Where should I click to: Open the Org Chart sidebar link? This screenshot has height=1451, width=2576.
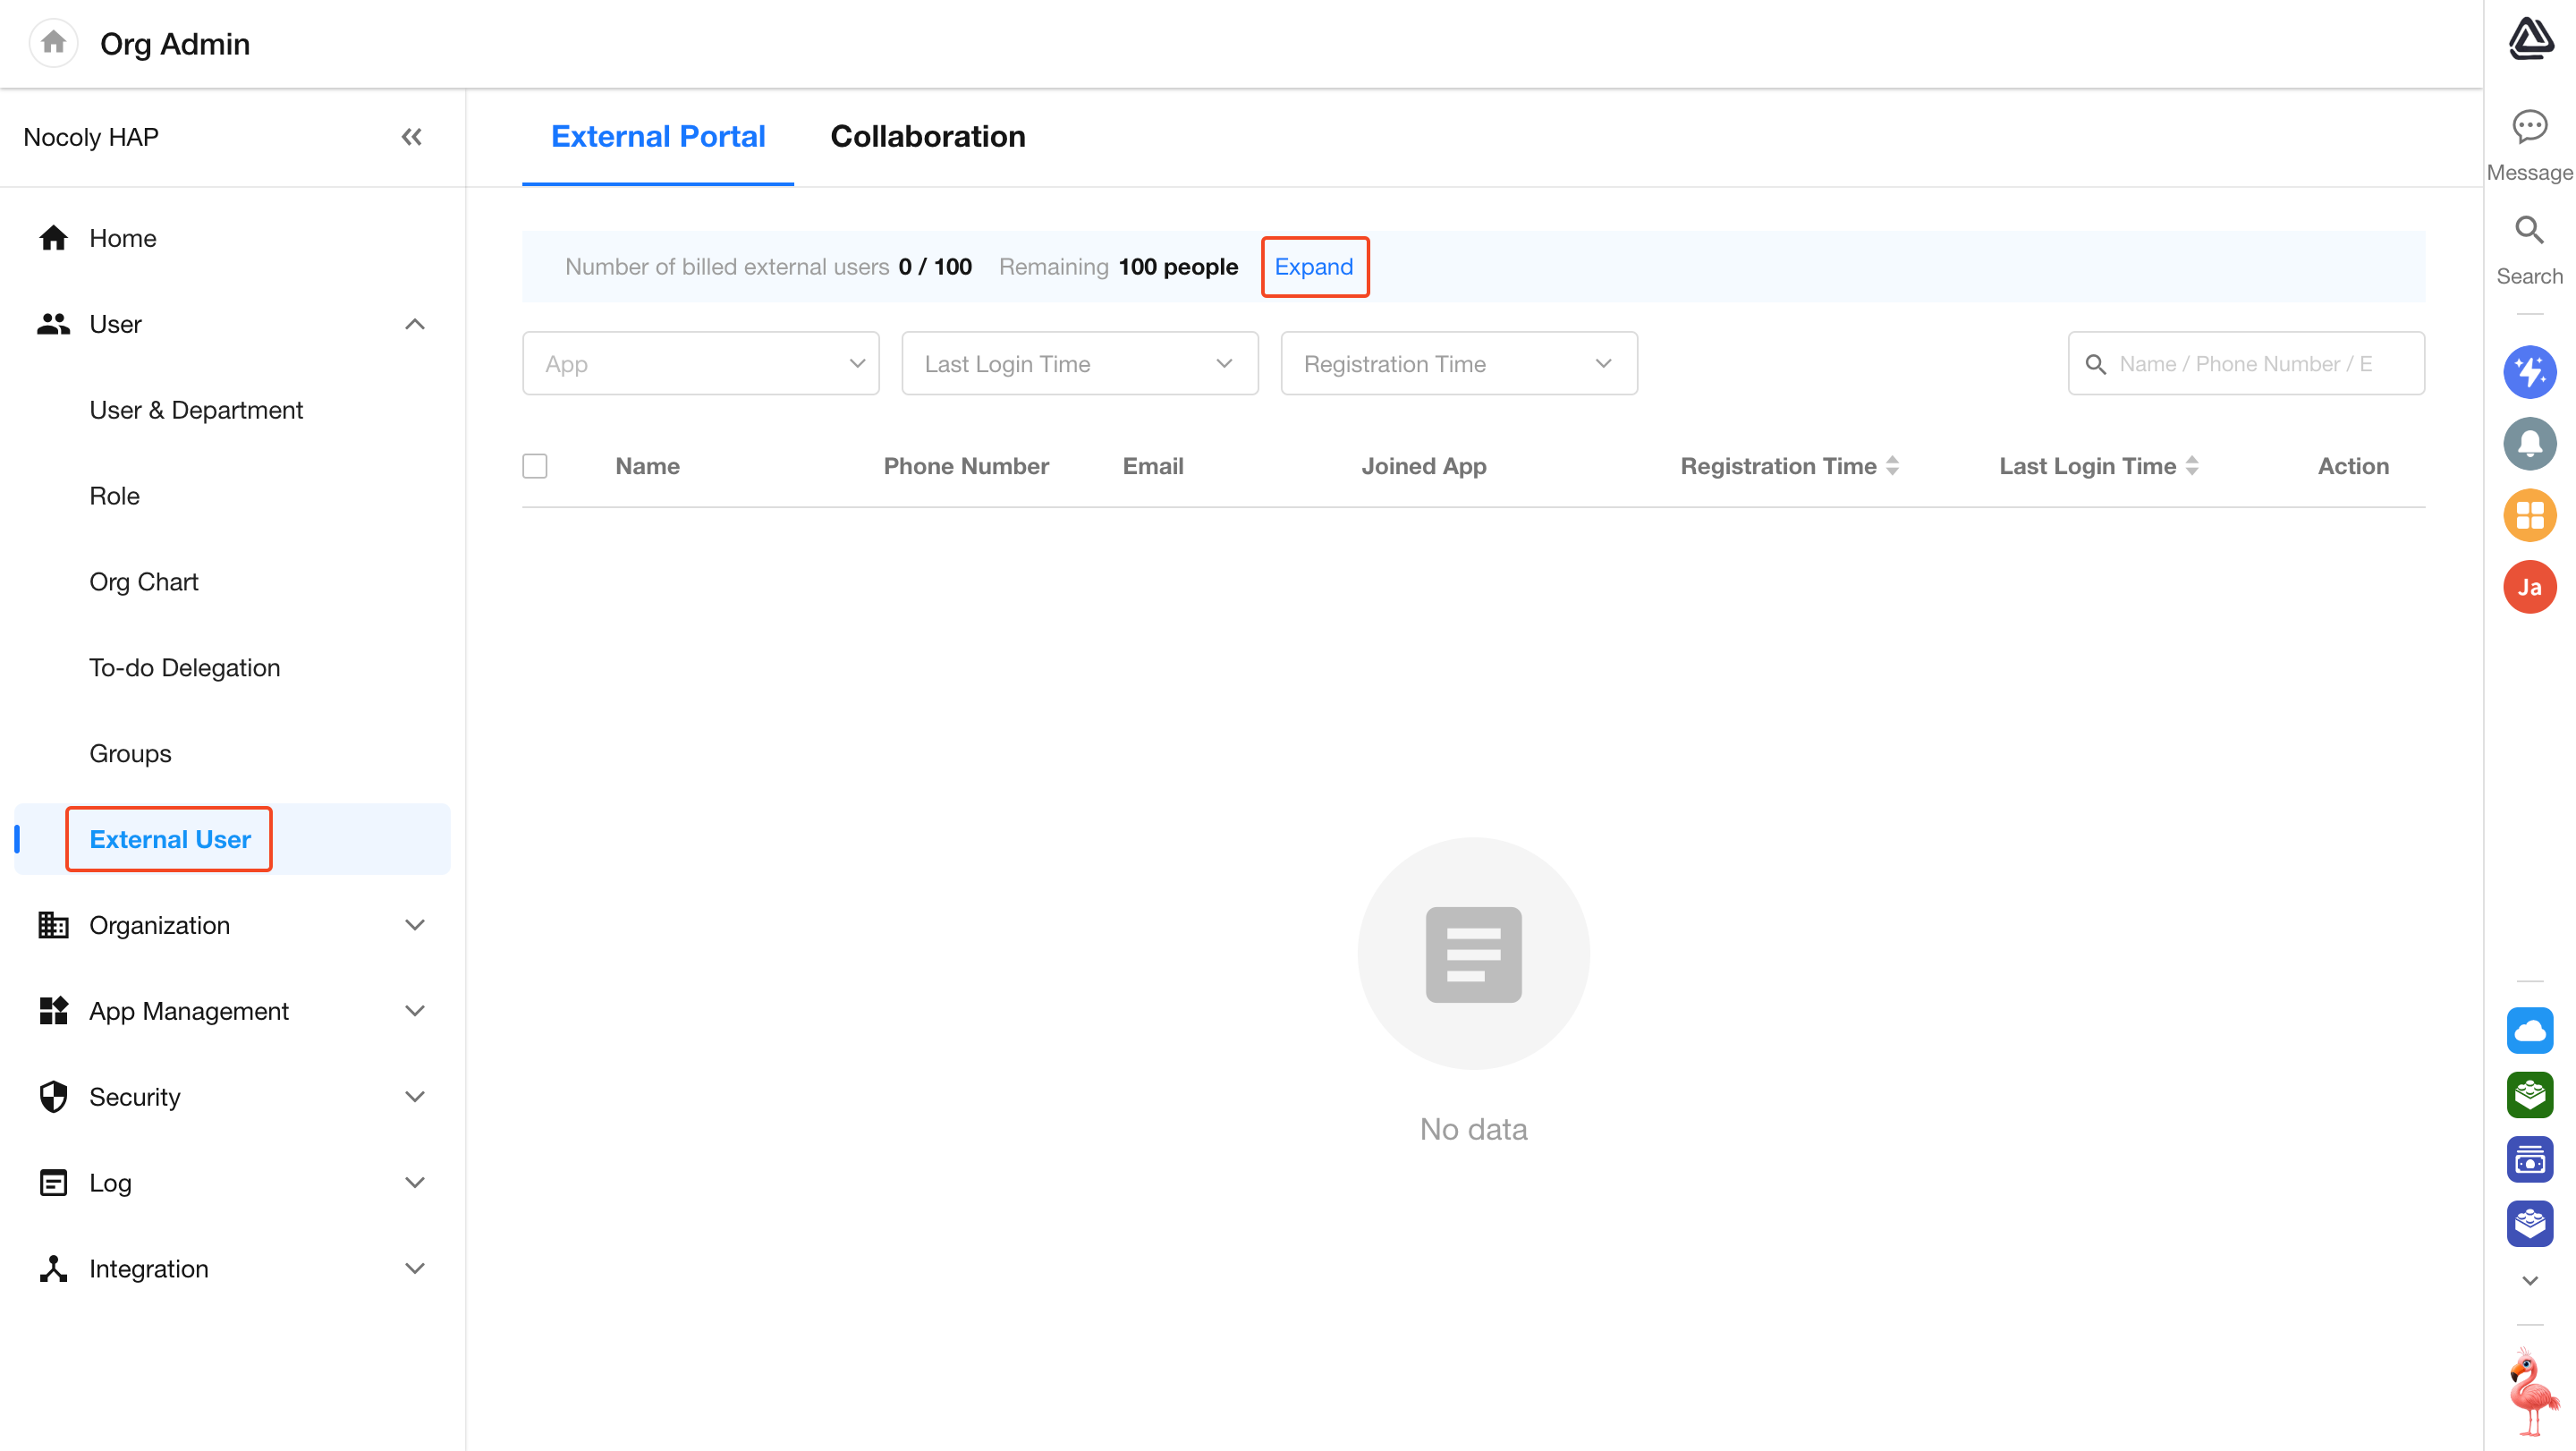pos(144,582)
